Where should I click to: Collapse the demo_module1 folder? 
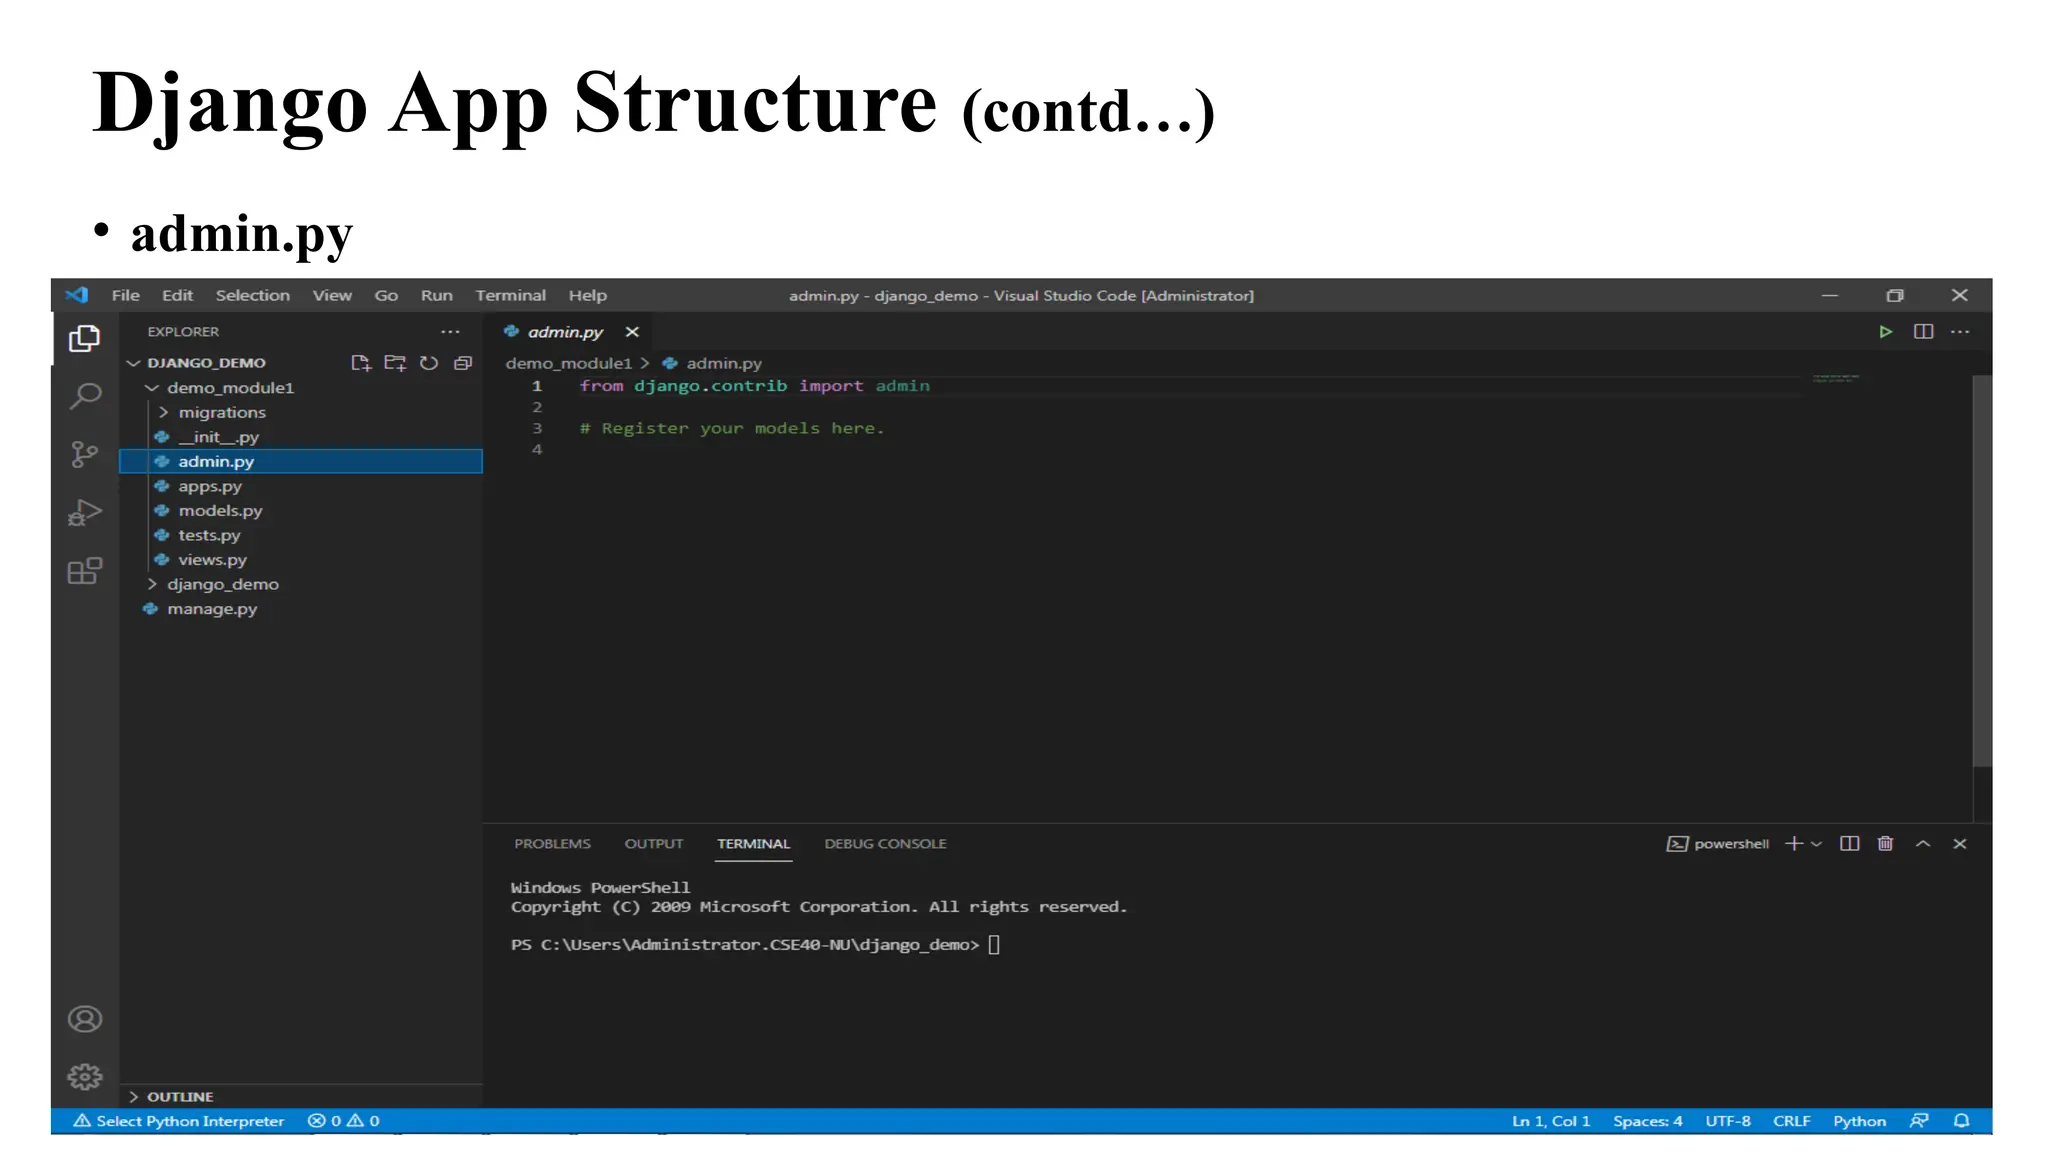[230, 388]
